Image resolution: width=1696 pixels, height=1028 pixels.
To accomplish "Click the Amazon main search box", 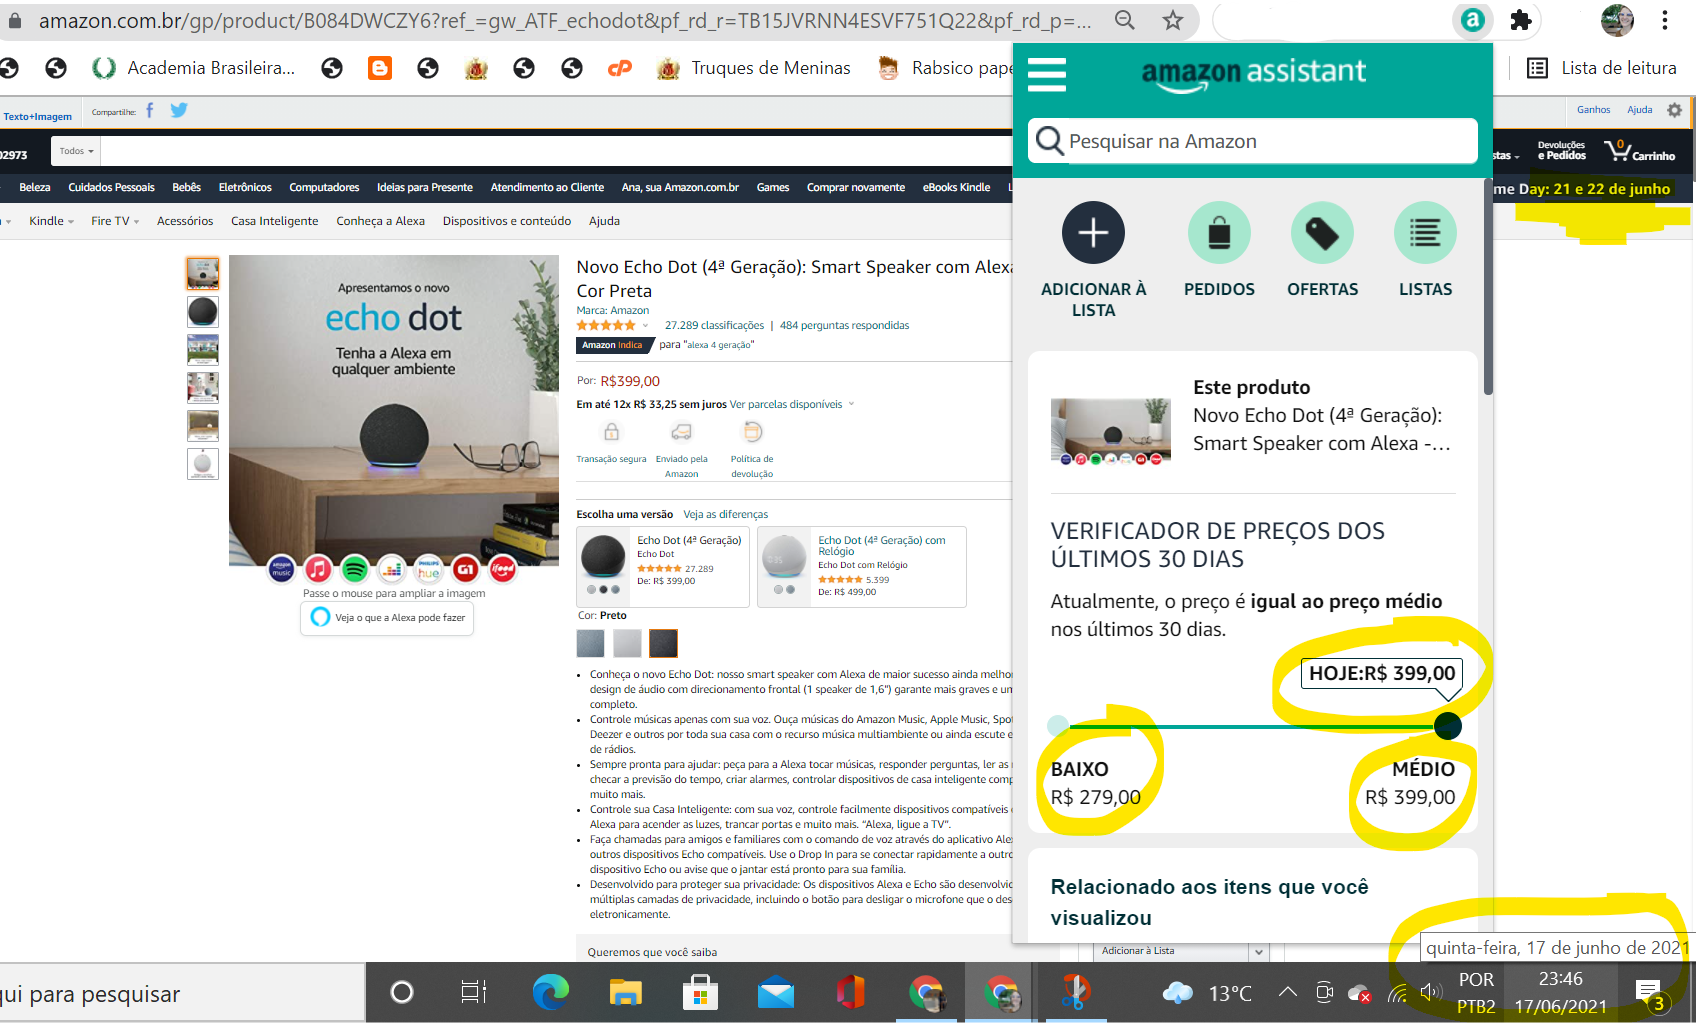I will [556, 151].
